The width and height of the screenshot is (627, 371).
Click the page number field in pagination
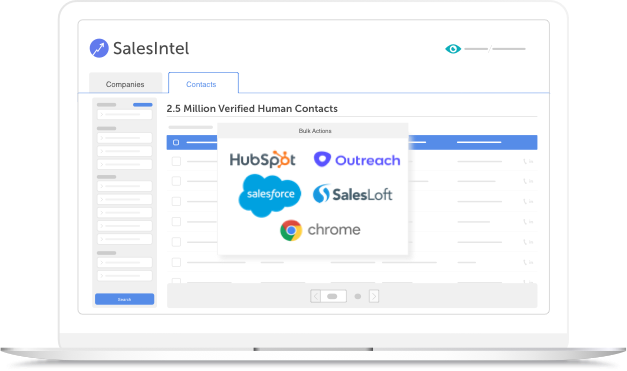333,296
